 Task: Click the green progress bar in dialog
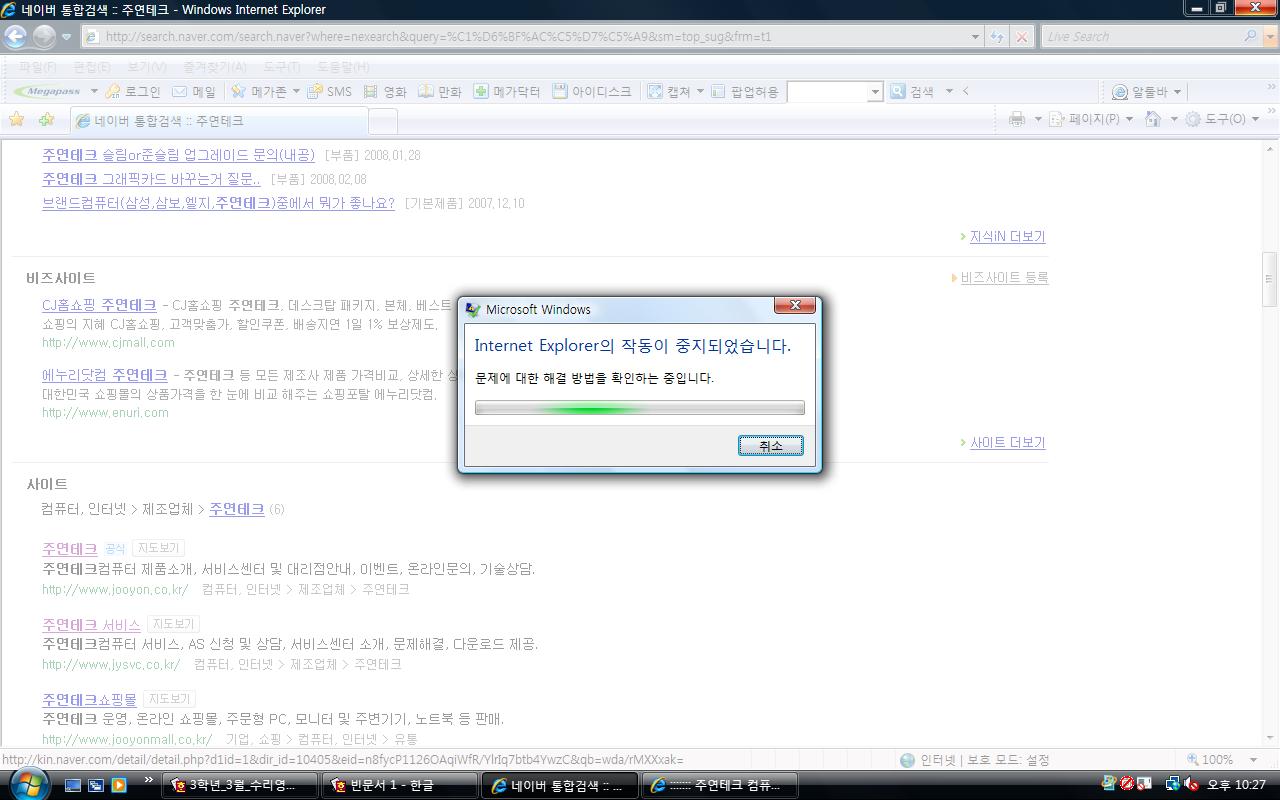[x=640, y=408]
